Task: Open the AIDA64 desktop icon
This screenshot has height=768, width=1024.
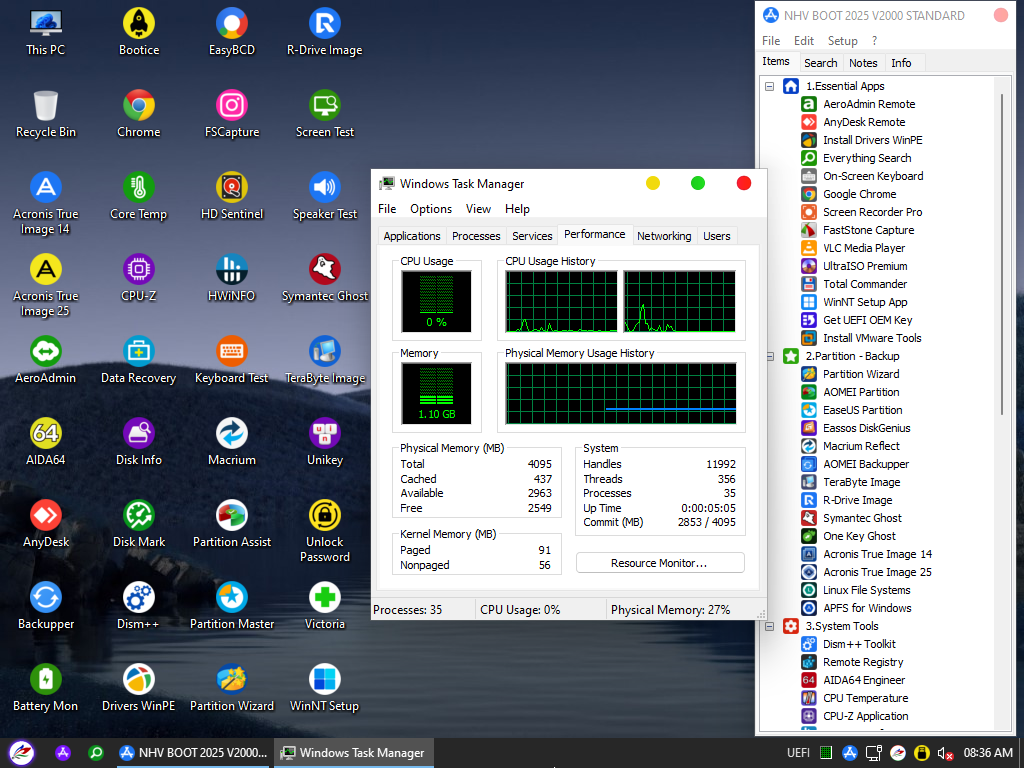Action: coord(45,434)
